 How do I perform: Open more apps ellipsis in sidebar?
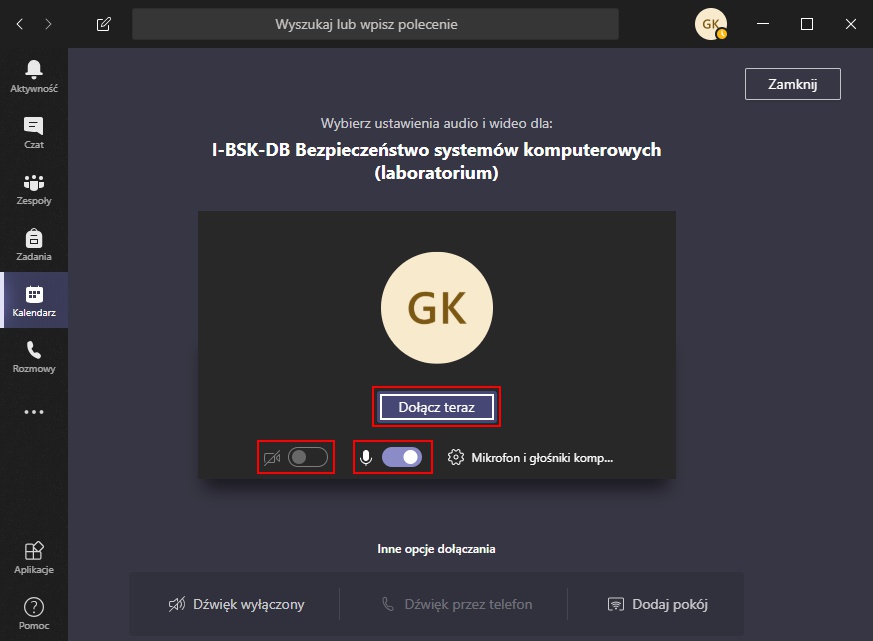coord(33,412)
